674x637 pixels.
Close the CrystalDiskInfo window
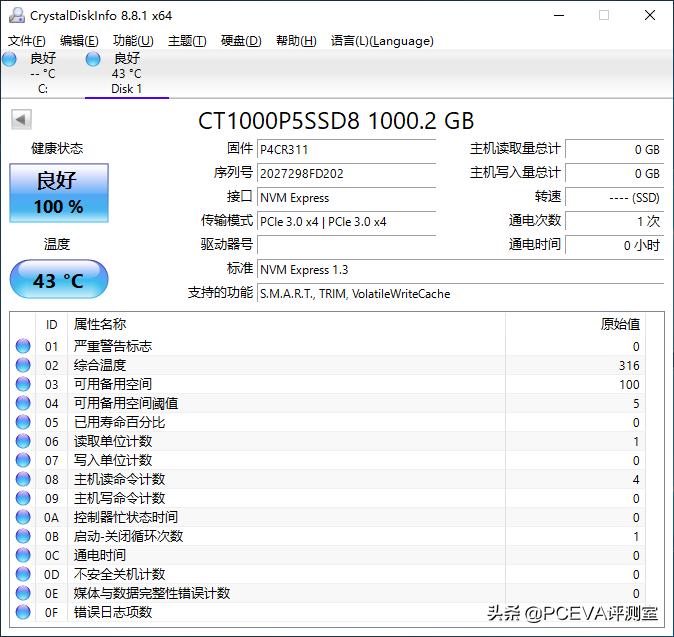(650, 15)
